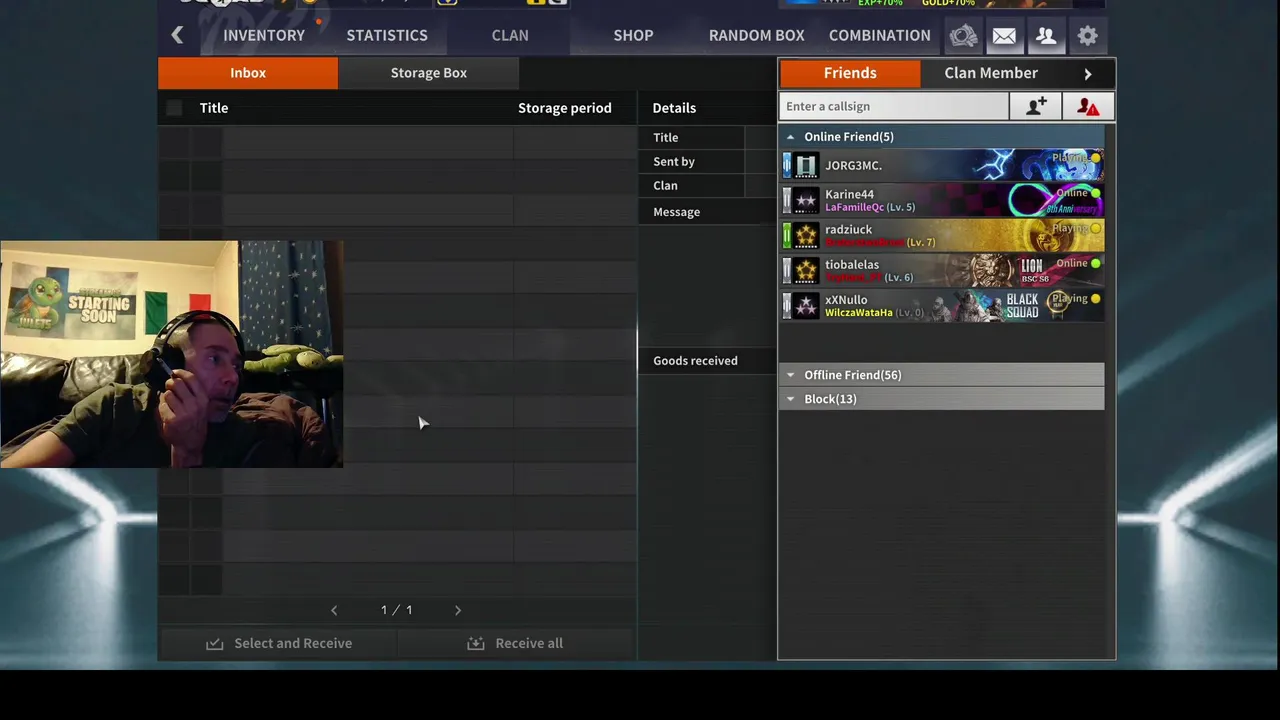Click the 1 / 1 page indicator
1280x720 pixels.
click(x=396, y=610)
